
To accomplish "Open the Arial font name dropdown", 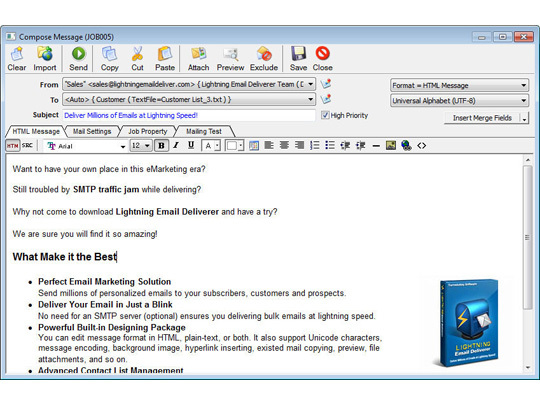I will pos(123,146).
